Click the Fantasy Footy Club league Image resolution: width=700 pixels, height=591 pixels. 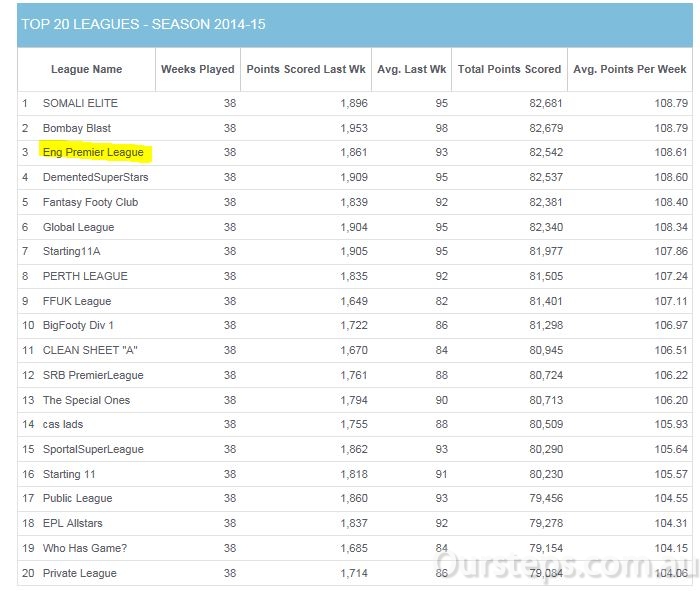click(91, 202)
